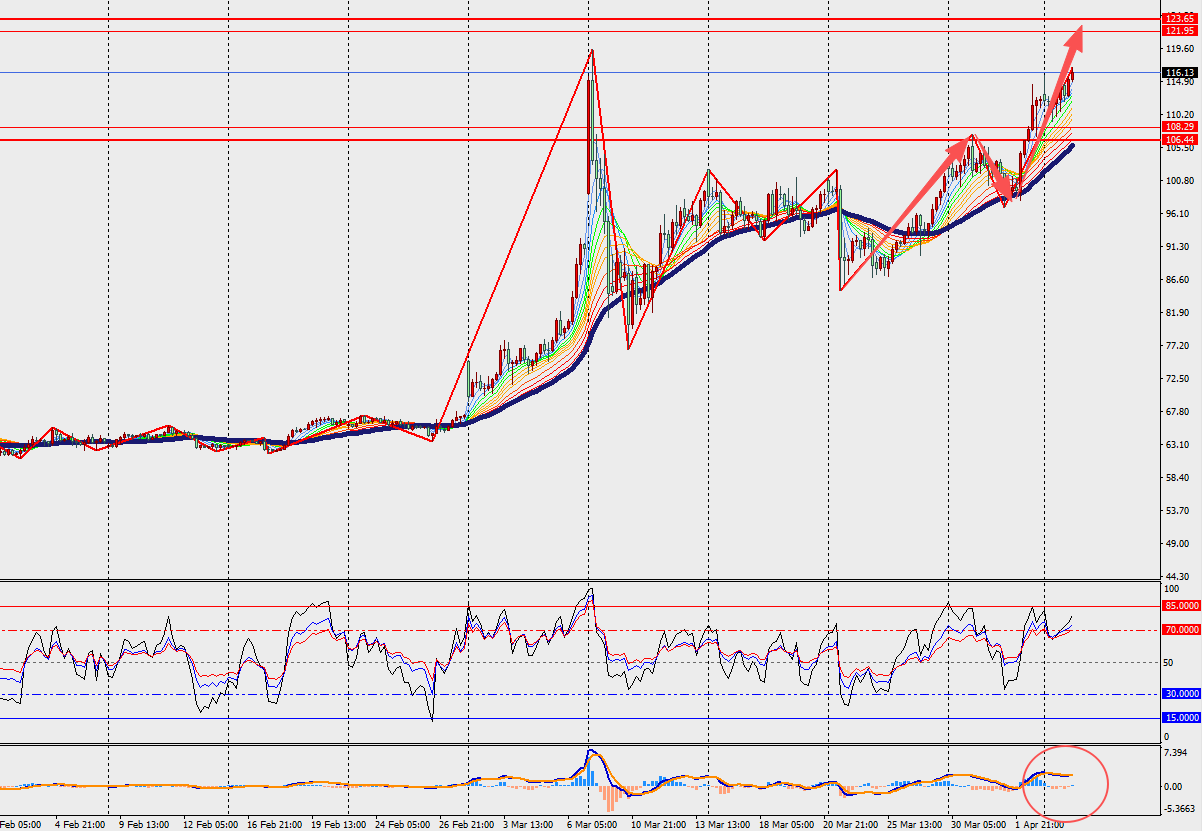
Task: Click the 123.65 red price label
Action: [1181, 19]
